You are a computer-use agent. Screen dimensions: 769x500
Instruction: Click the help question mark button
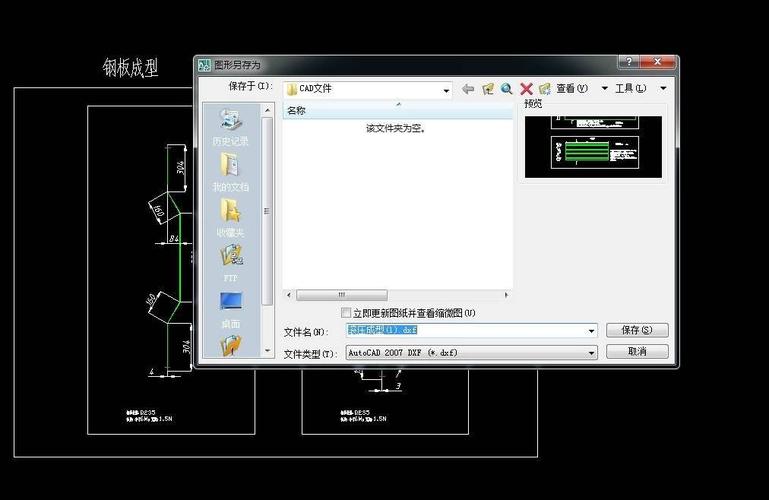click(629, 62)
